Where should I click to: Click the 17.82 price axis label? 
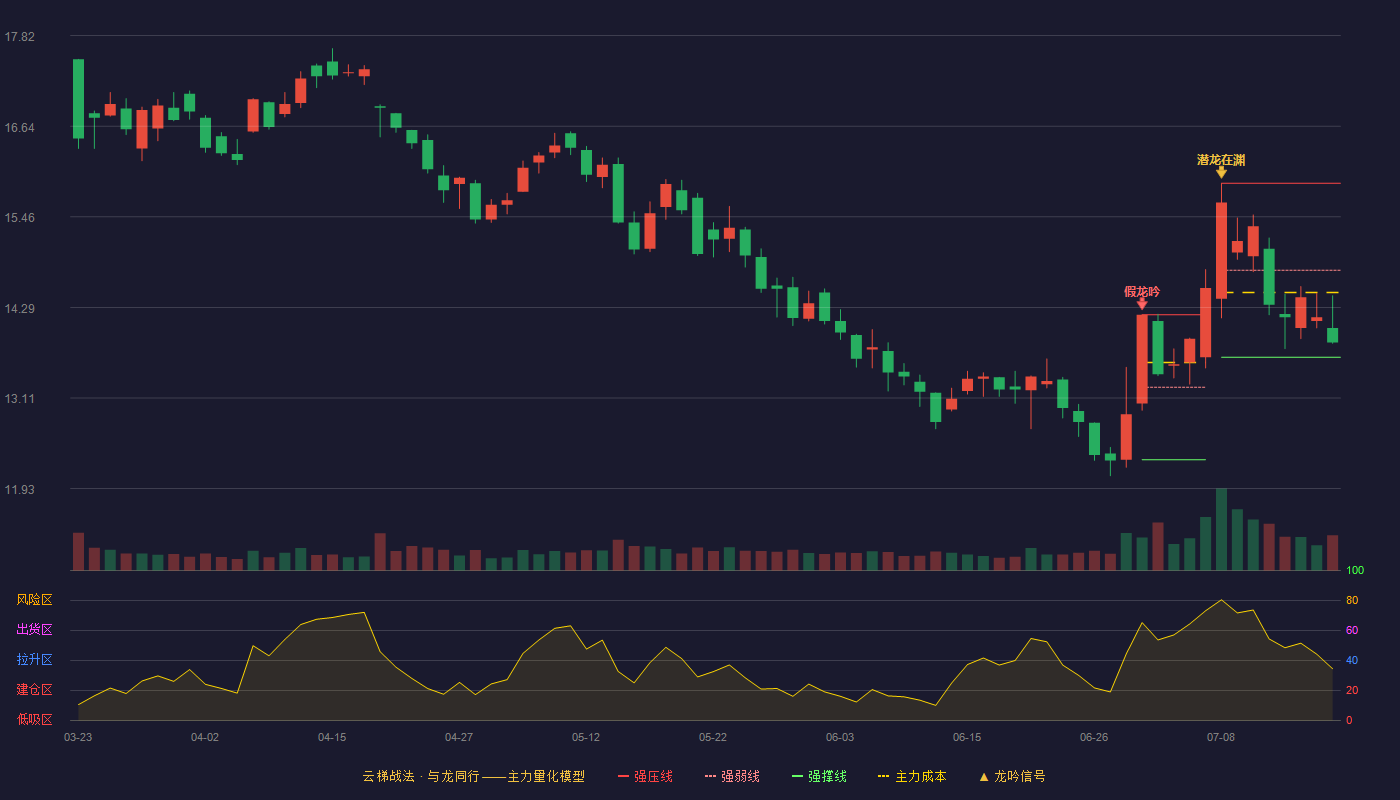(x=19, y=37)
